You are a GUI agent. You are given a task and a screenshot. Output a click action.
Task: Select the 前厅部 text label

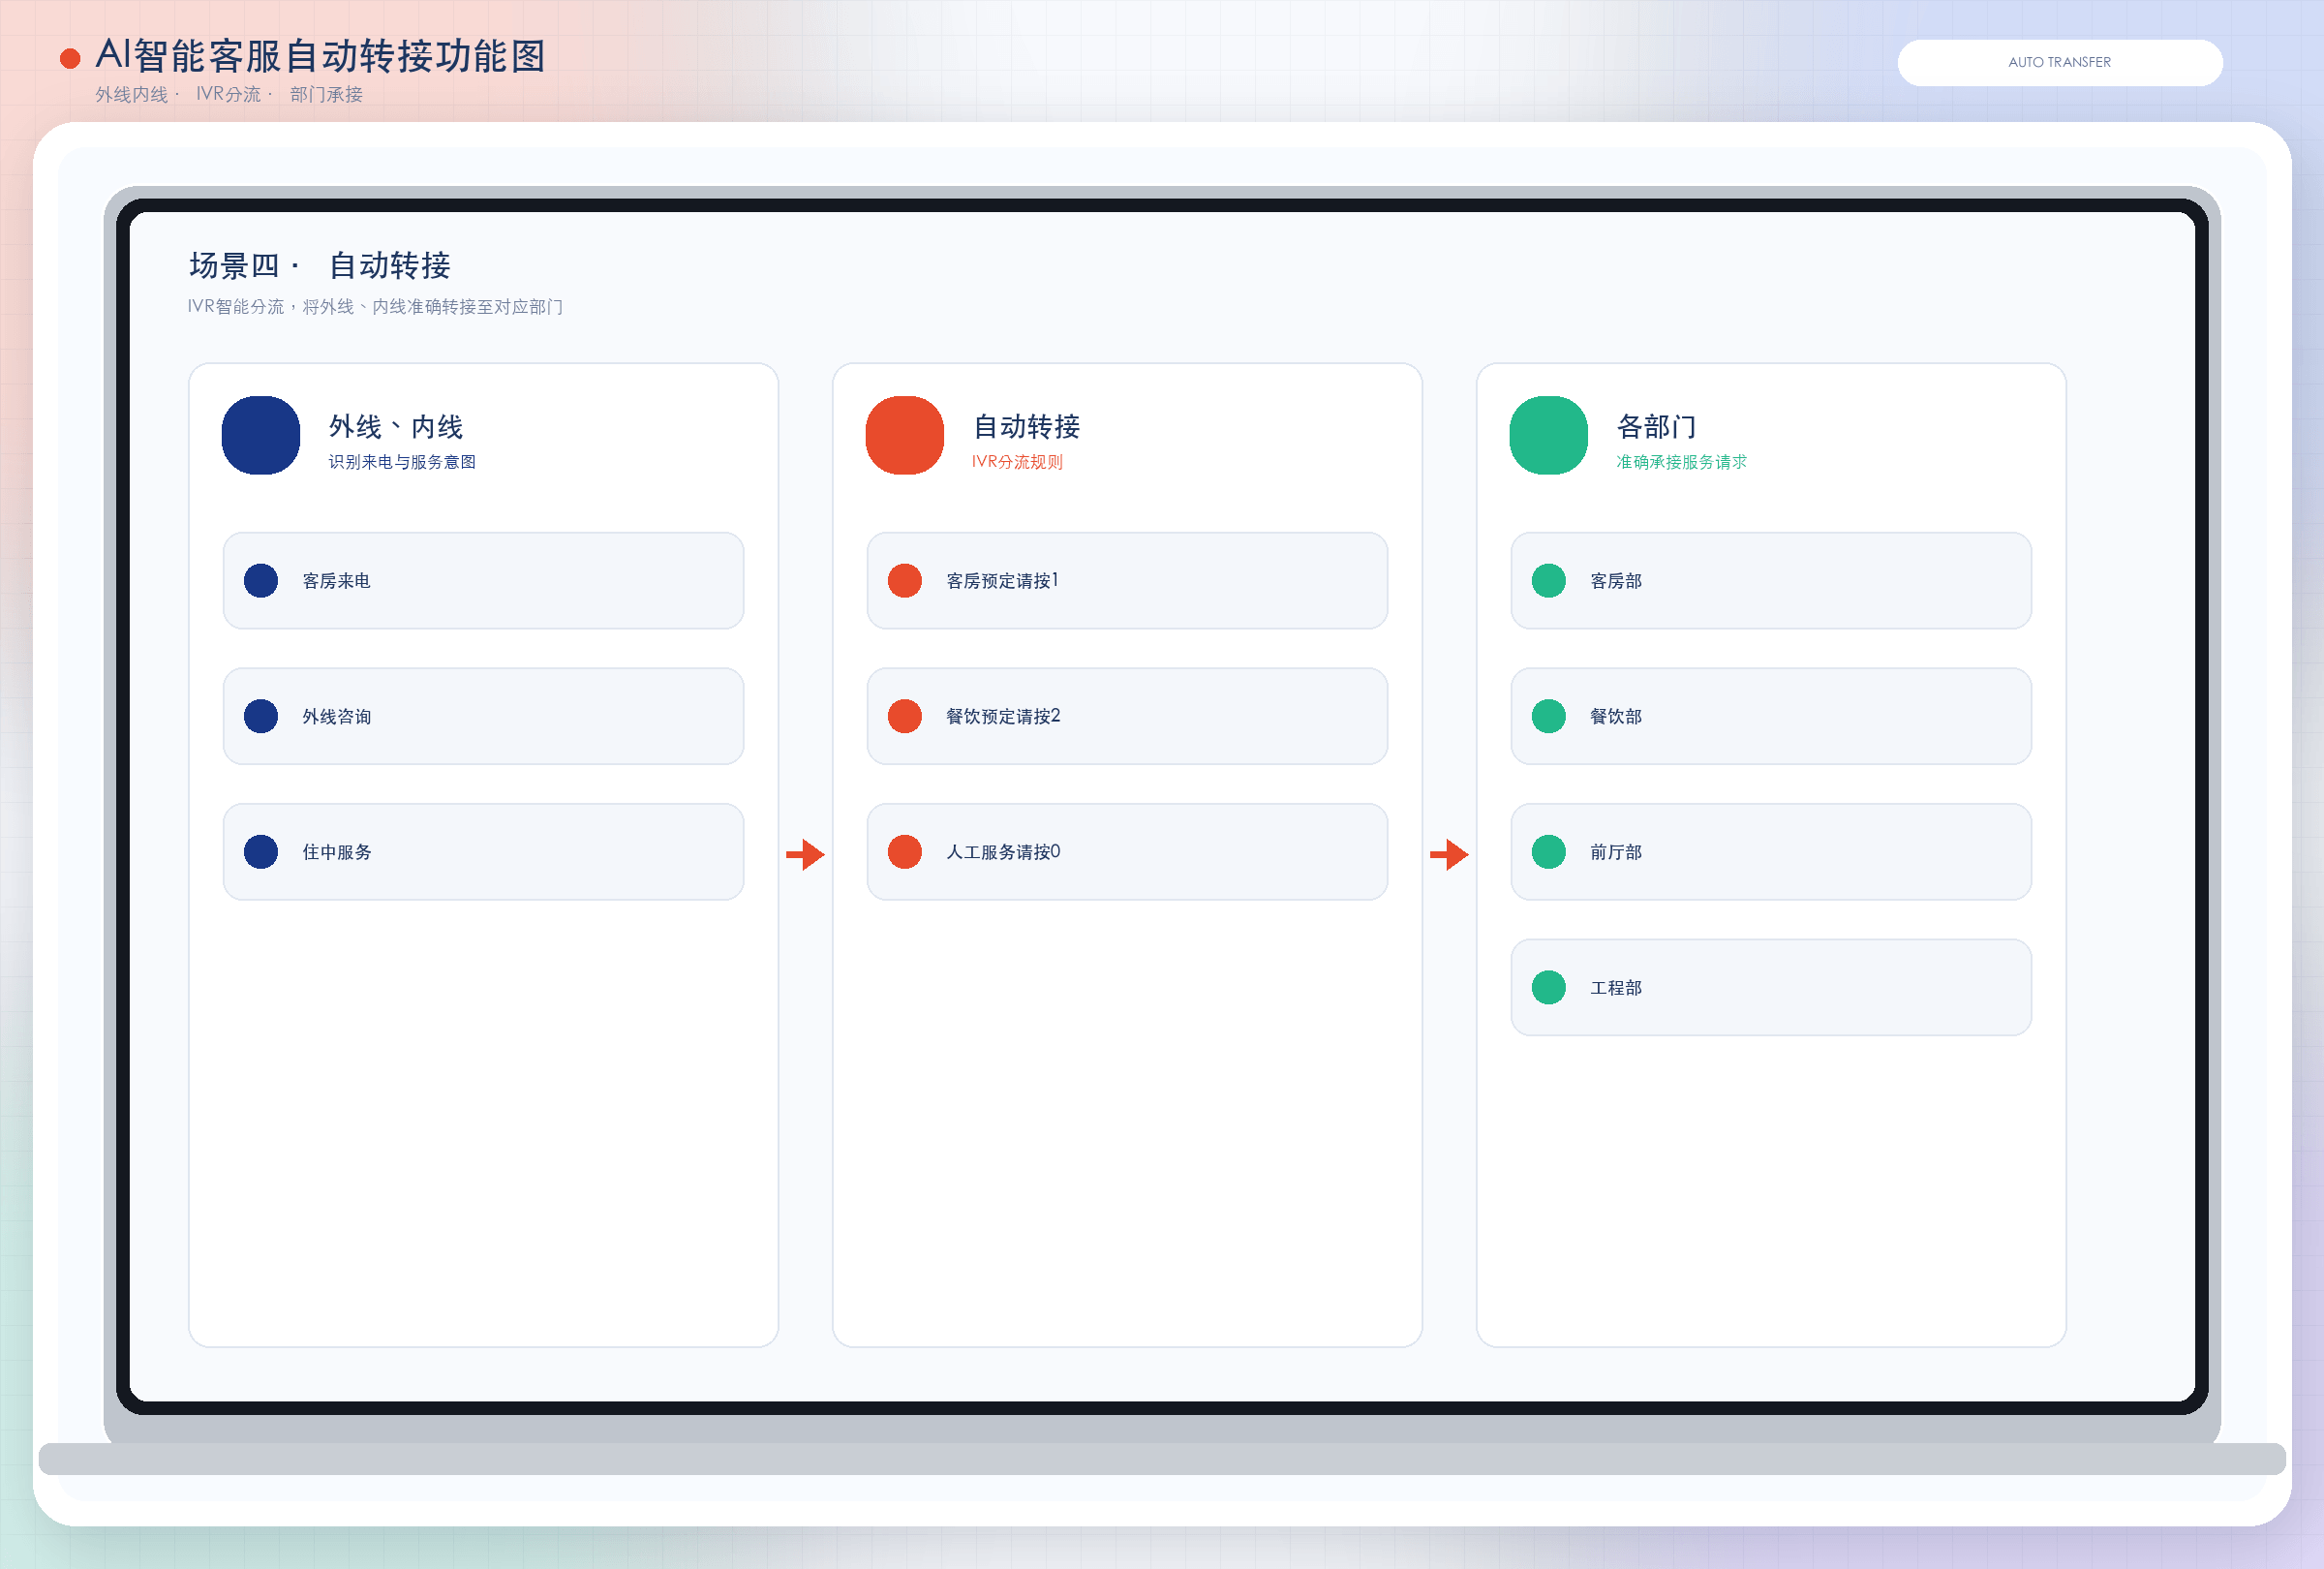pos(1615,852)
